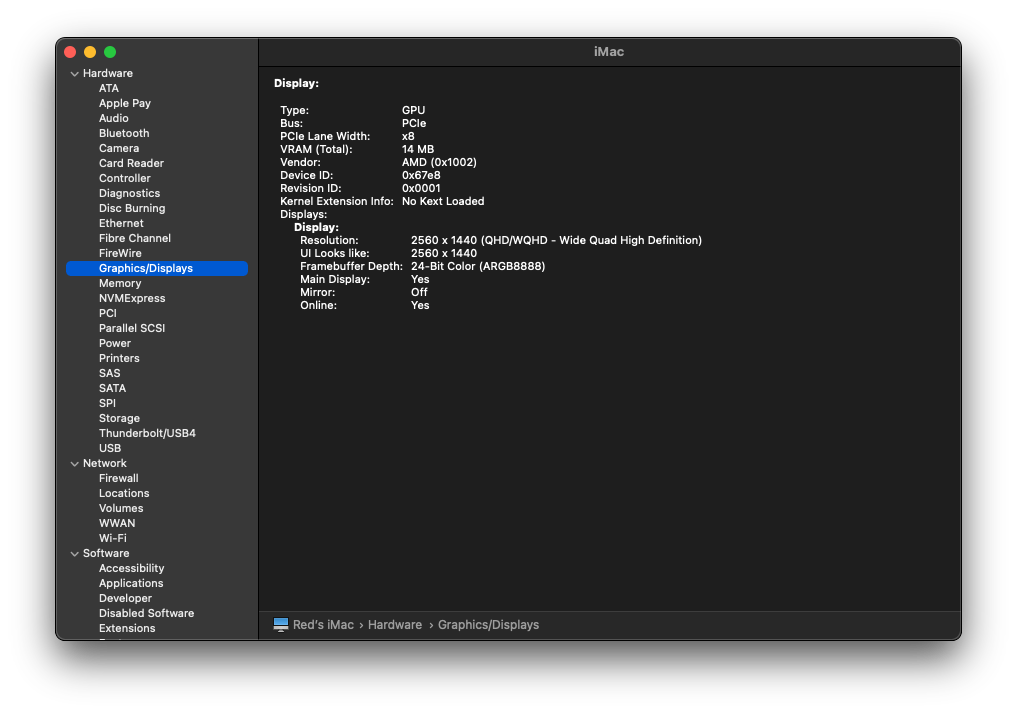
Task: Show Power information
Action: click(115, 343)
